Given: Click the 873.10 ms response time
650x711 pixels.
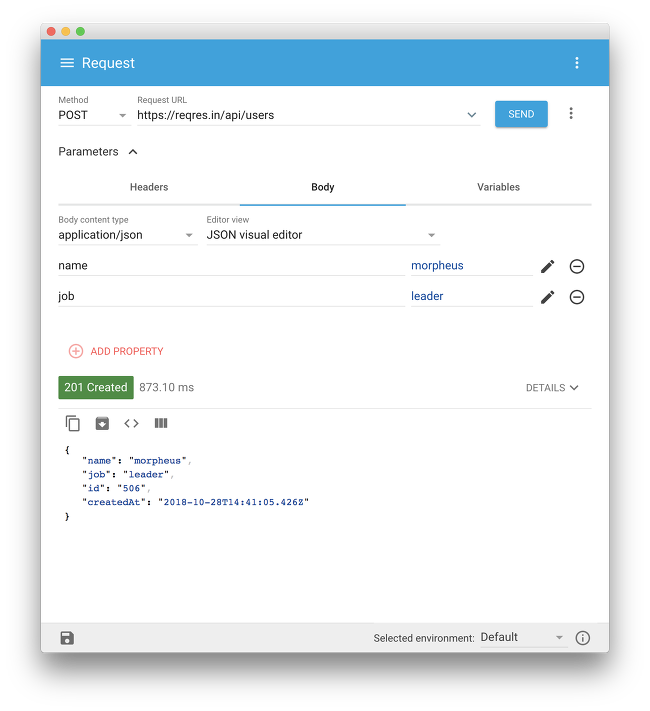Looking at the screenshot, I should [x=166, y=387].
